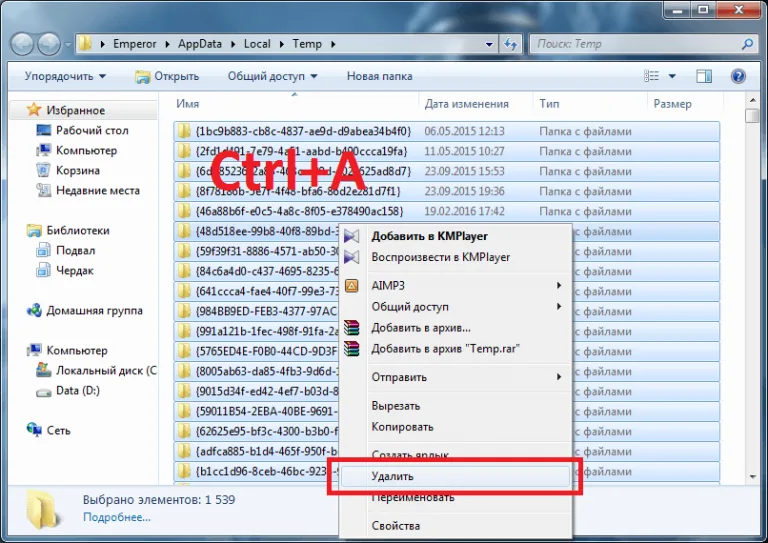The width and height of the screenshot is (768, 543).
Task: Click the Открыть toolbar button
Action: click(167, 76)
